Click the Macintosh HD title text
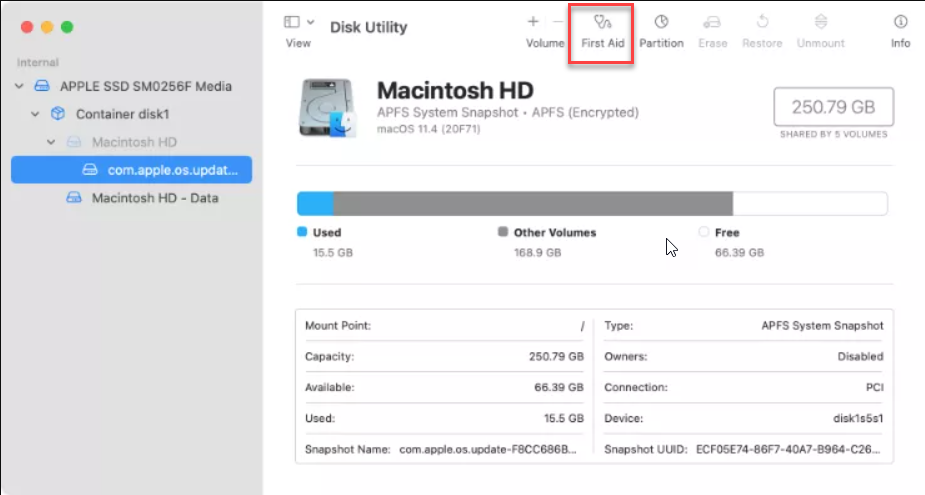Screen dimensions: 925x495 (455, 90)
